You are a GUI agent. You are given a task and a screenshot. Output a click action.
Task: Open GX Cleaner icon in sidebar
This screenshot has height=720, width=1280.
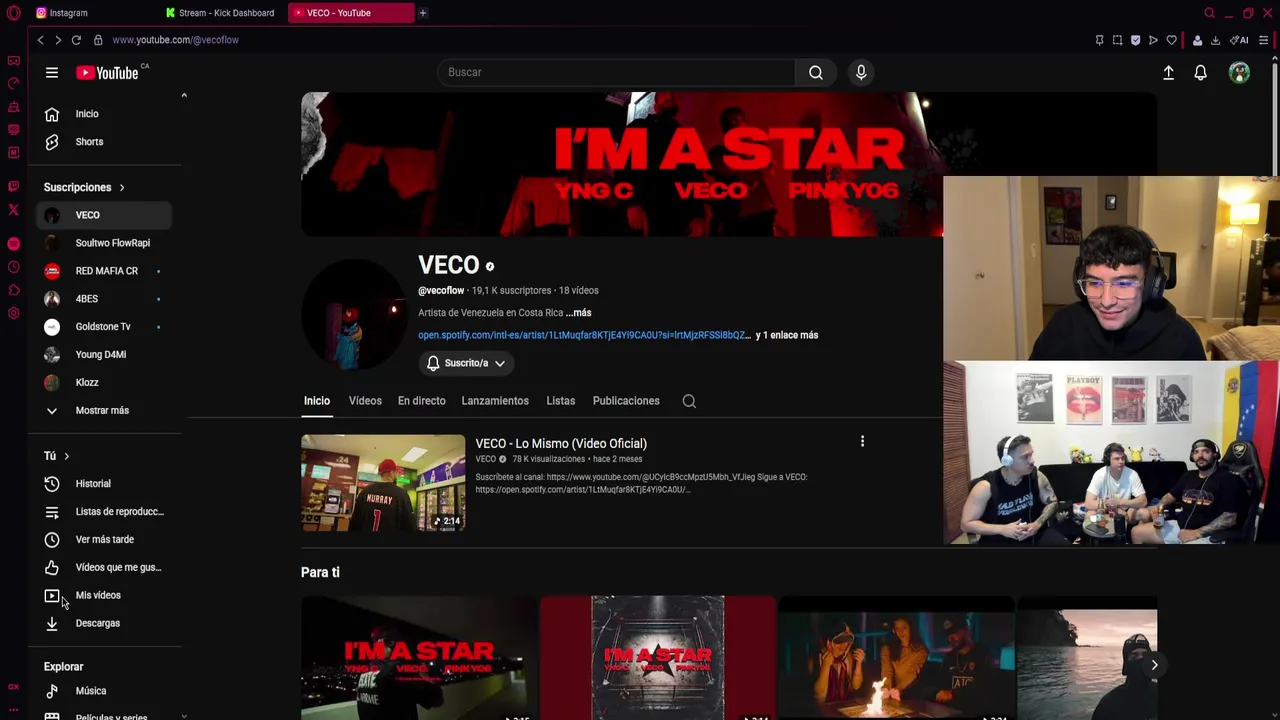tap(13, 107)
